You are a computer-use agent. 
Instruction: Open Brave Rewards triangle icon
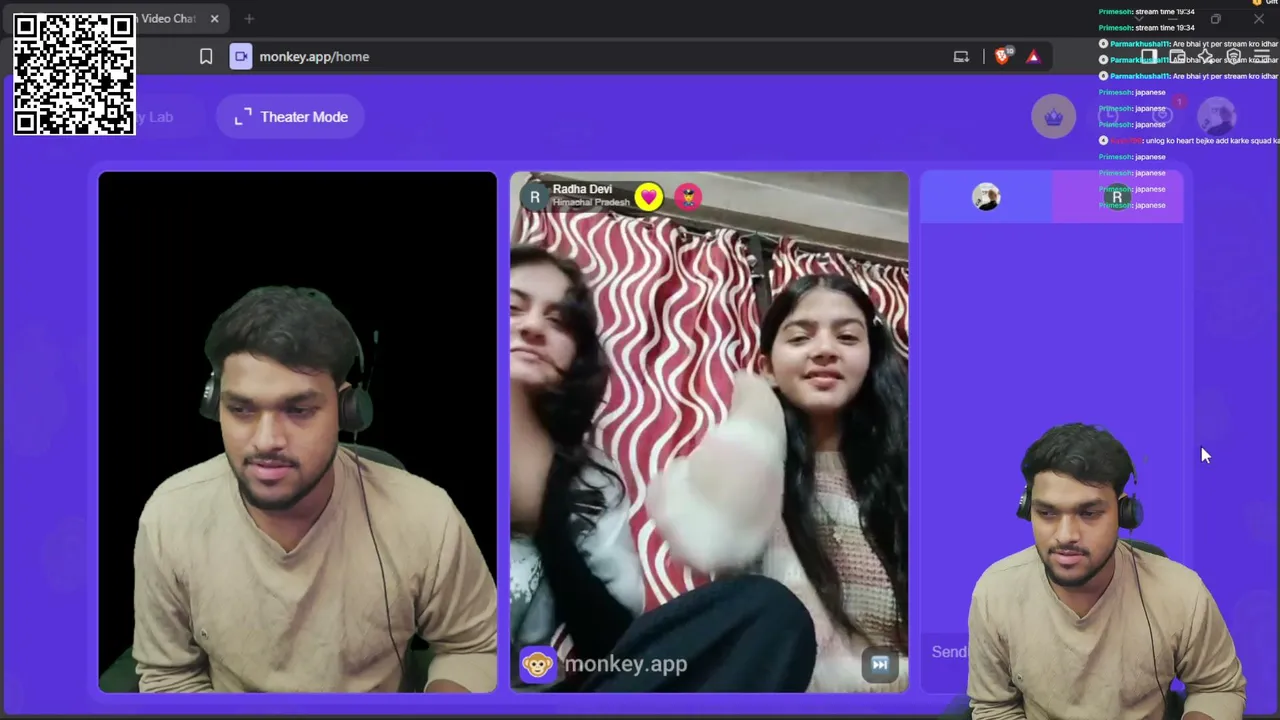click(x=1033, y=57)
